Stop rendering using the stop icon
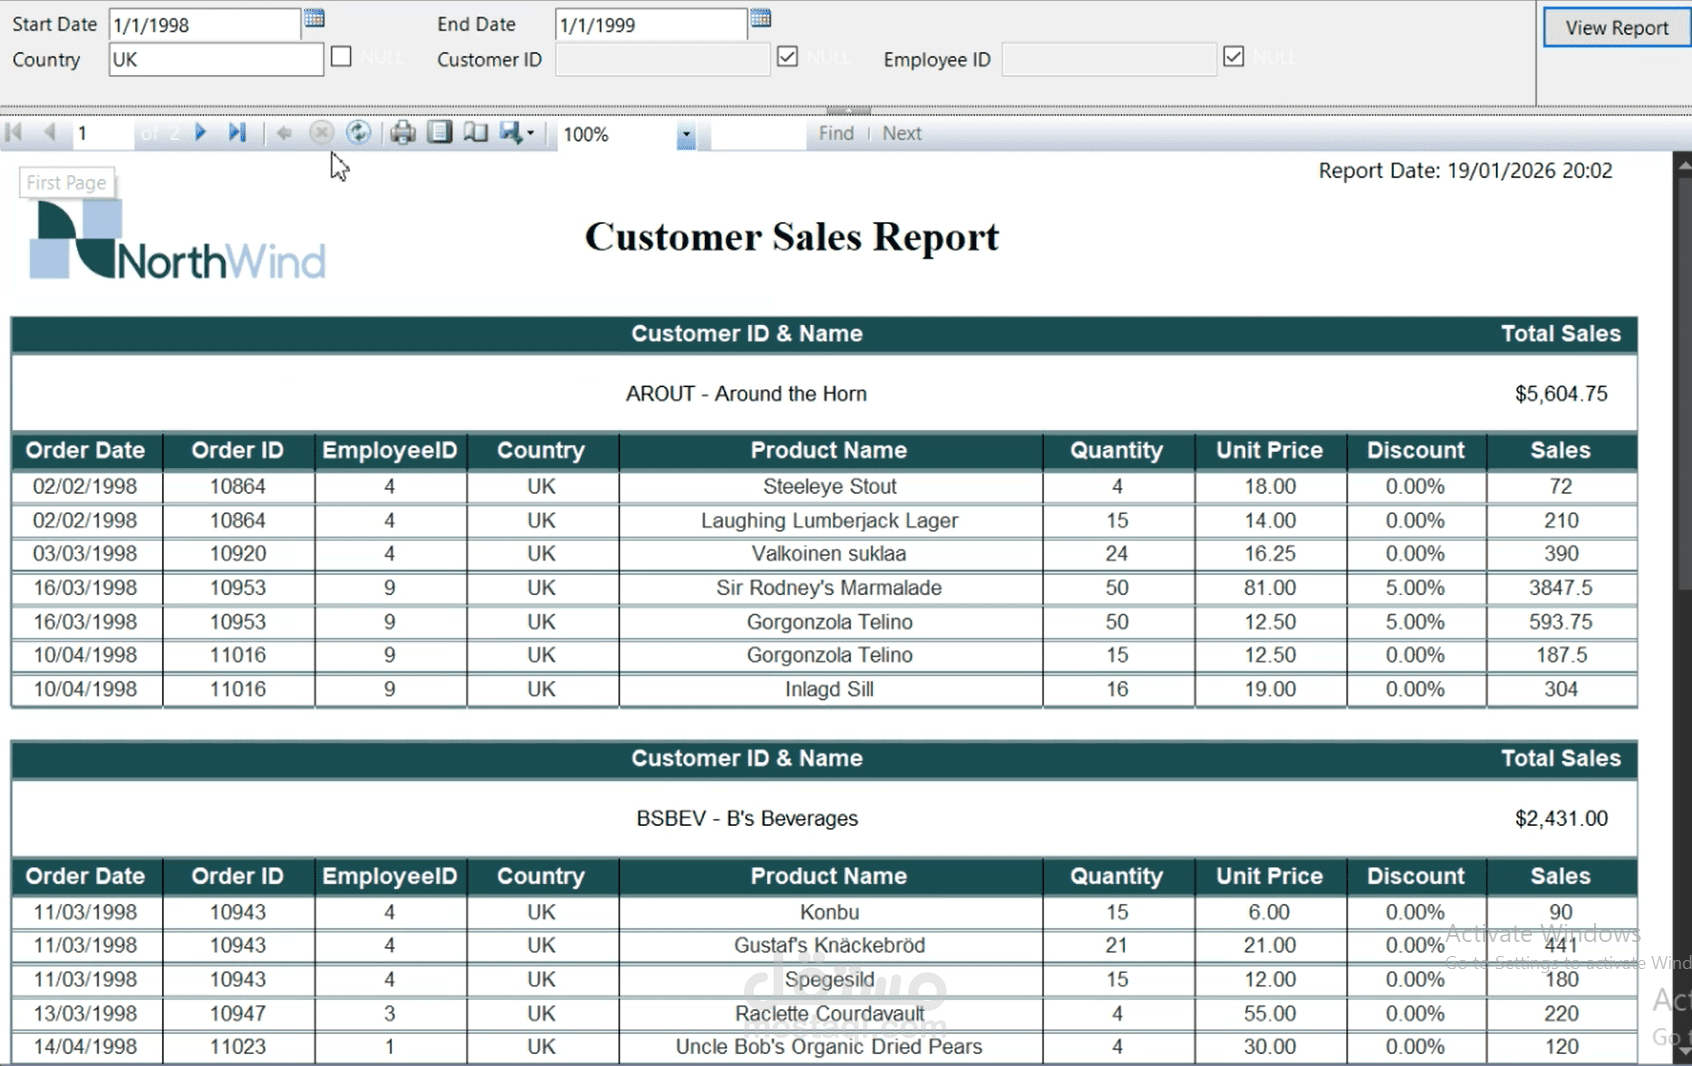 (321, 133)
